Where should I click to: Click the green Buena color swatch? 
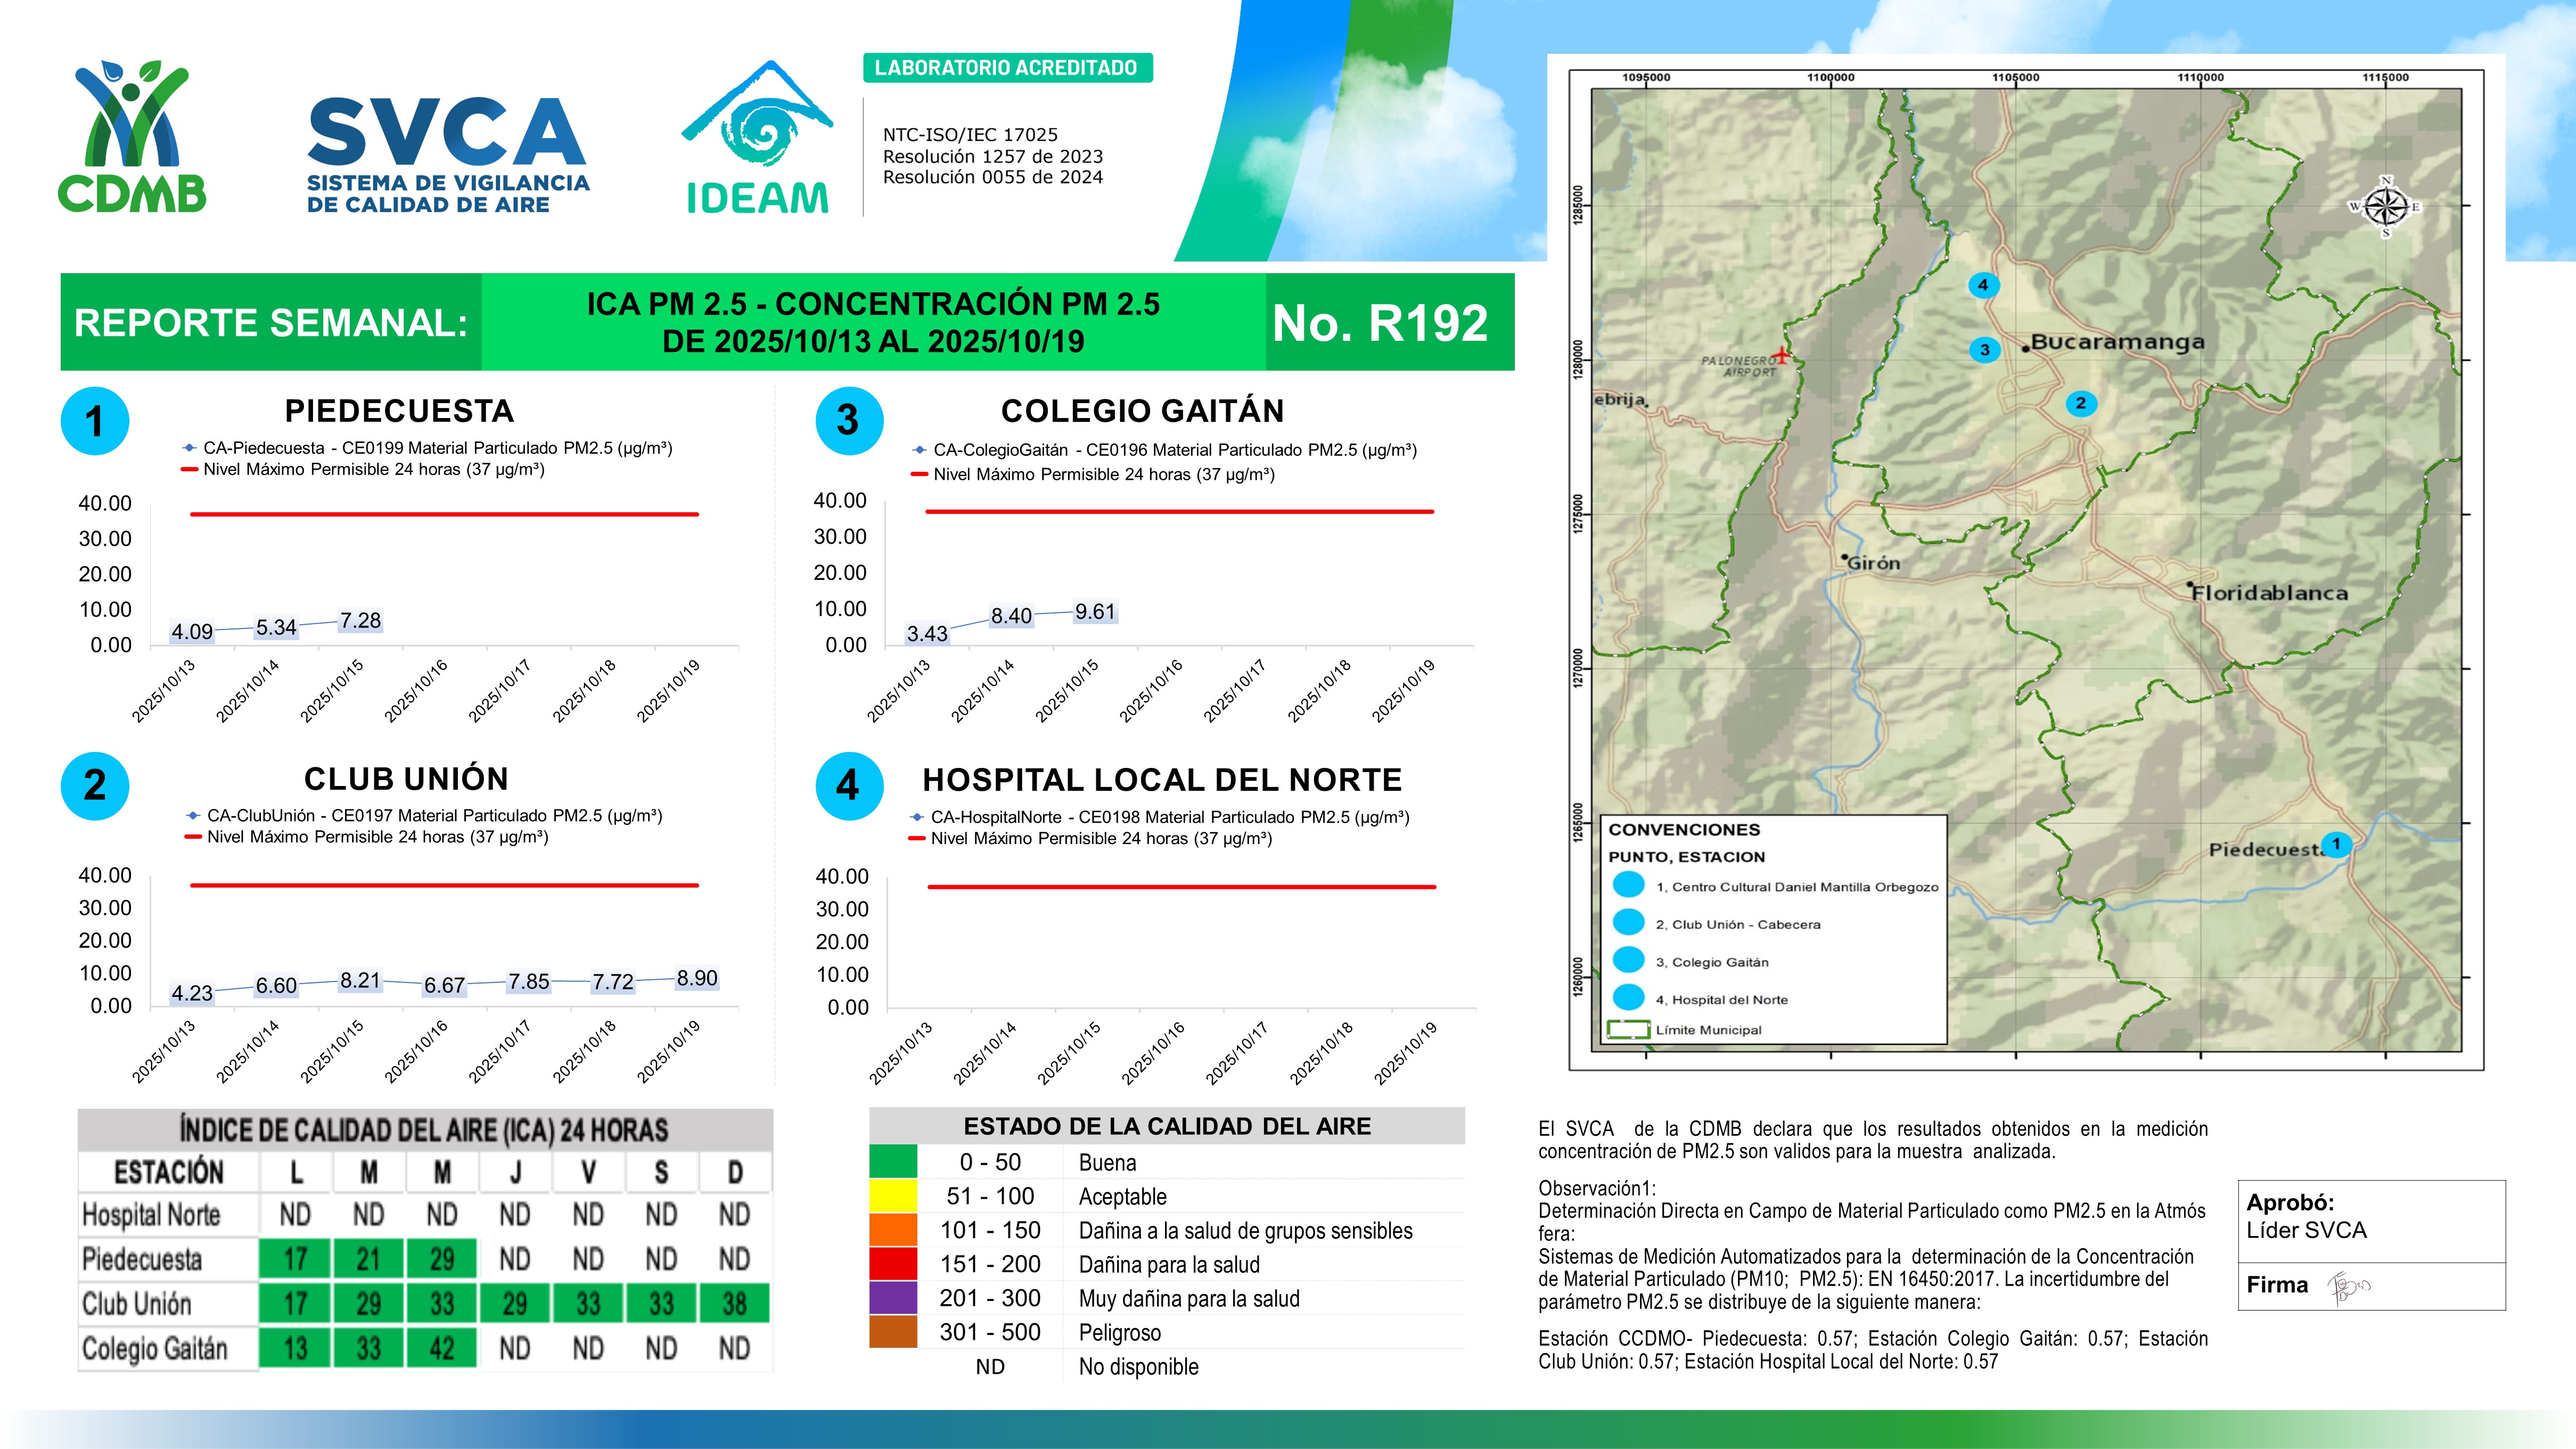point(893,1162)
